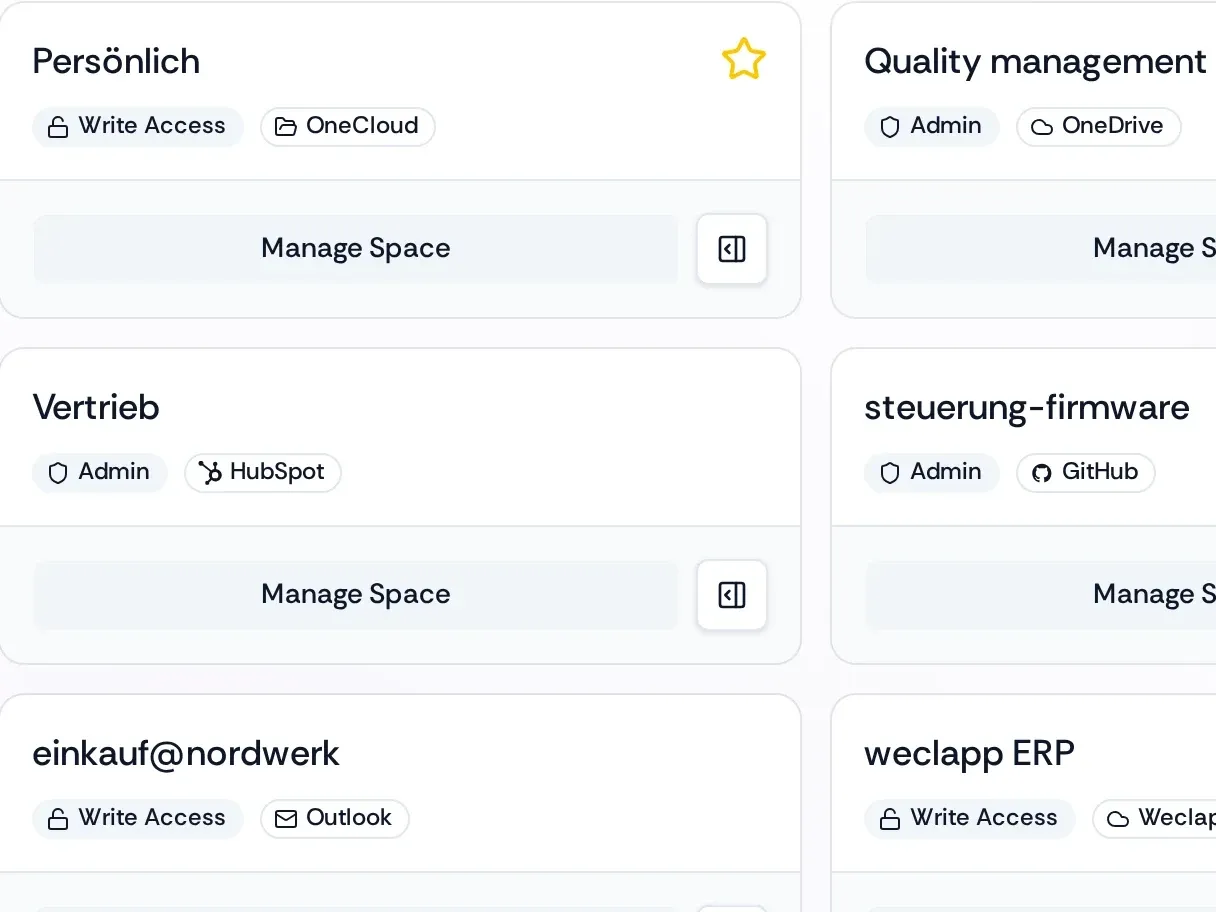
Task: Click the shield icon on Quality management Admin
Action: (890, 127)
